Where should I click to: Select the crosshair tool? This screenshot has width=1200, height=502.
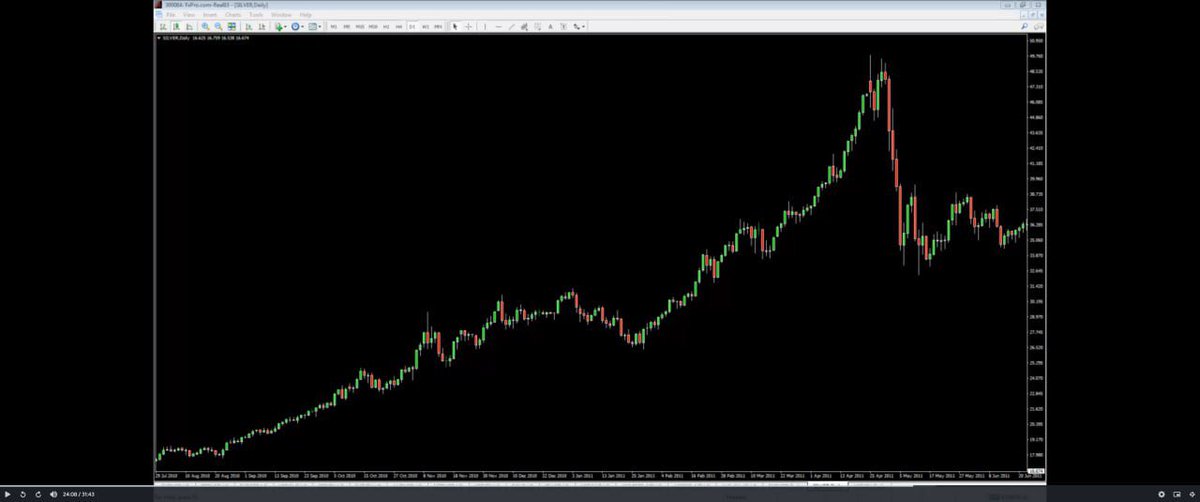click(468, 27)
